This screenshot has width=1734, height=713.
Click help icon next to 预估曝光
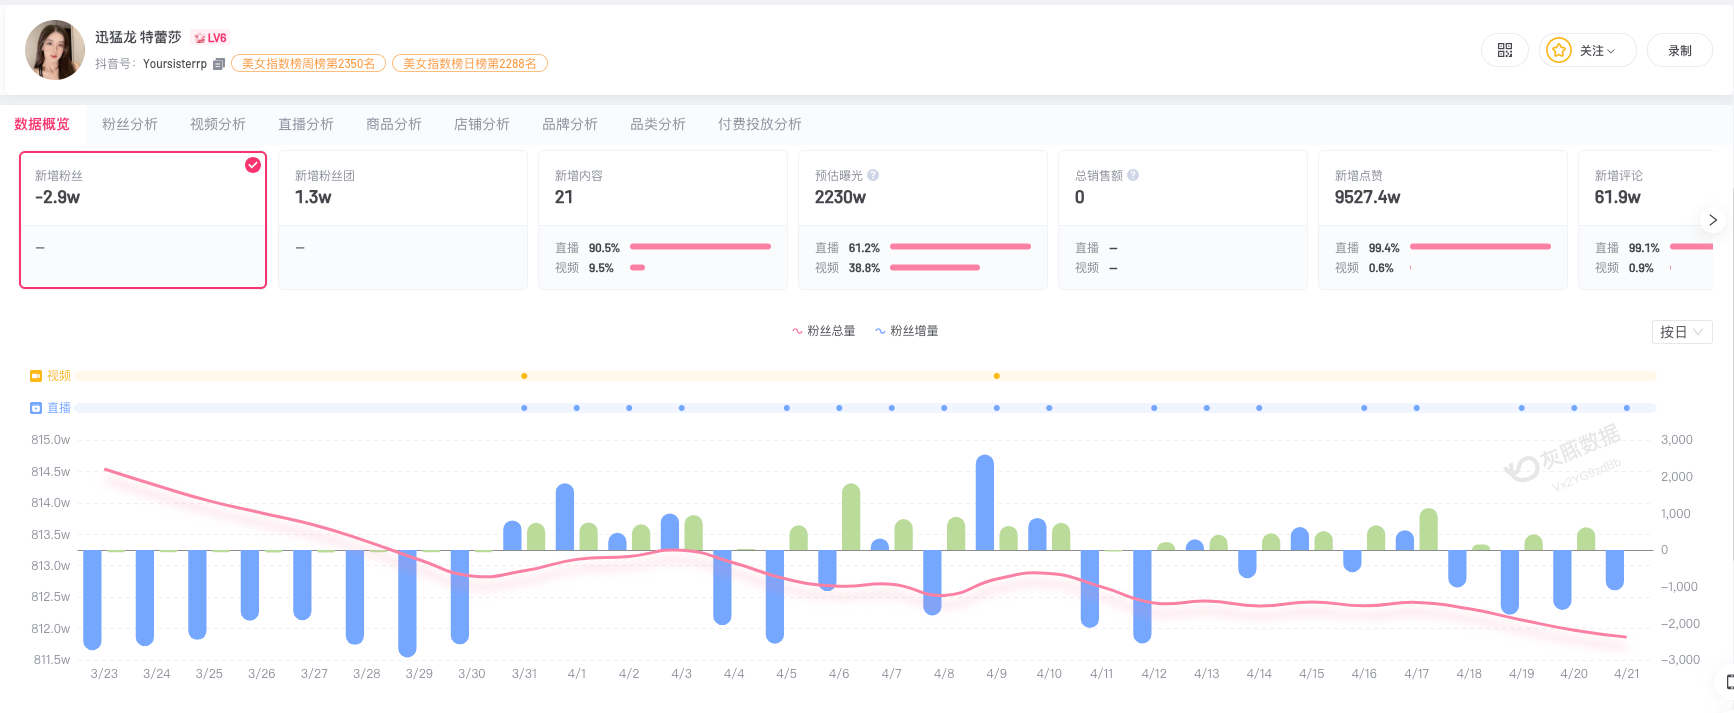pos(873,175)
